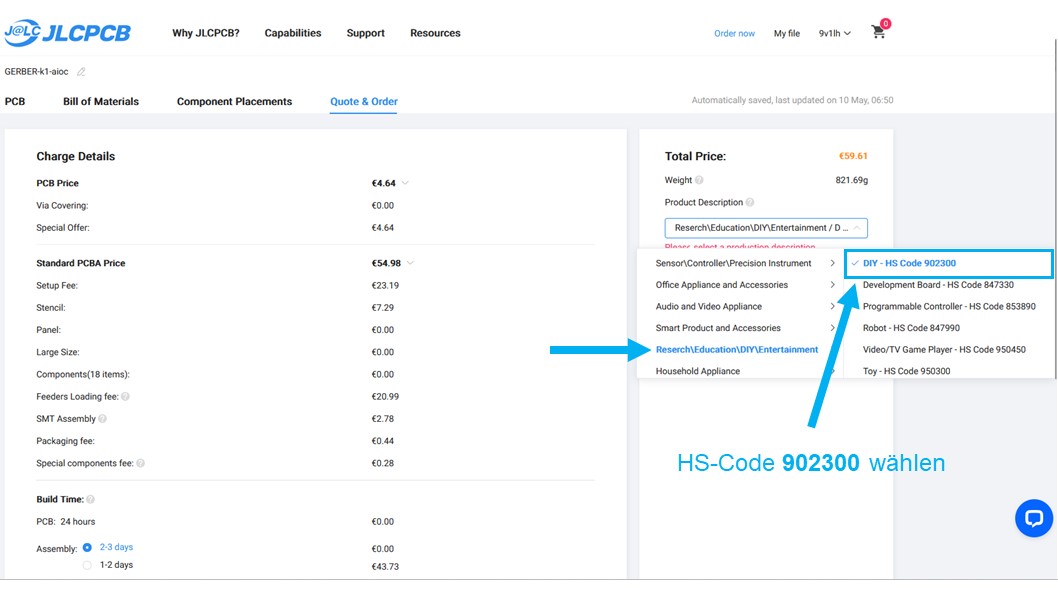1058x595 pixels.
Task: Open the Product Description dropdown
Action: pyautogui.click(x=765, y=228)
